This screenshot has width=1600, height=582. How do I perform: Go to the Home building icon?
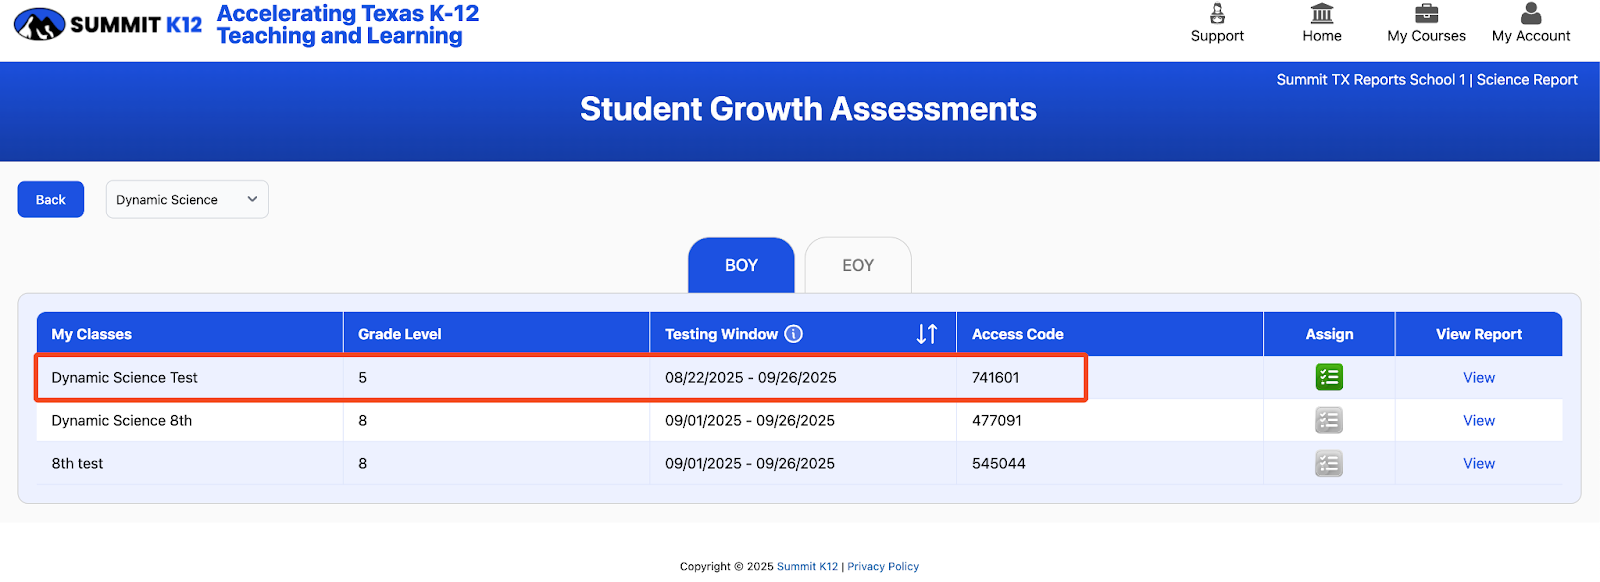1322,13
